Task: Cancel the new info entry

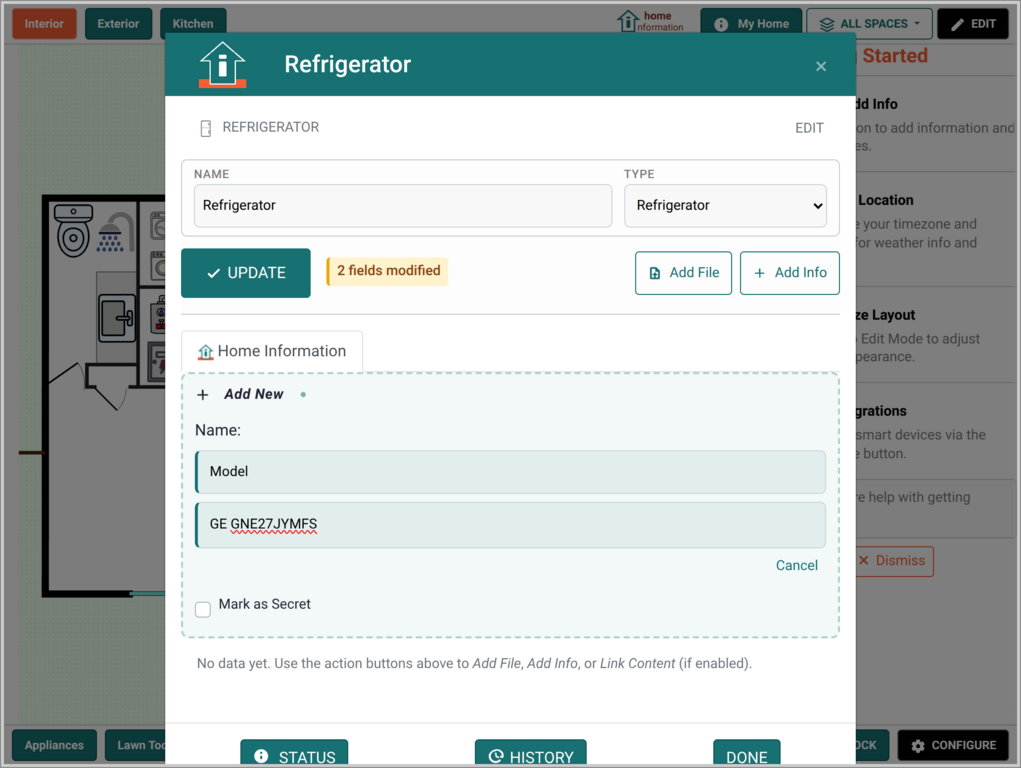Action: point(796,565)
